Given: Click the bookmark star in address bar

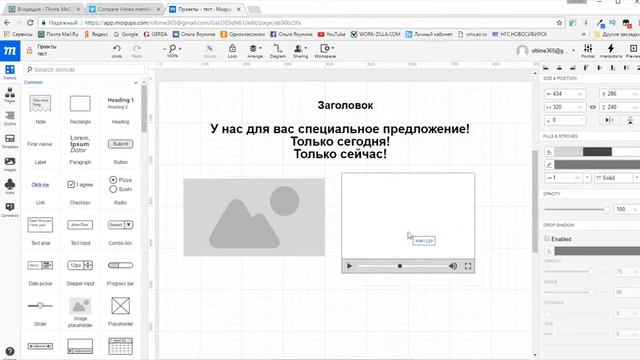Looking at the screenshot, I should (x=559, y=23).
